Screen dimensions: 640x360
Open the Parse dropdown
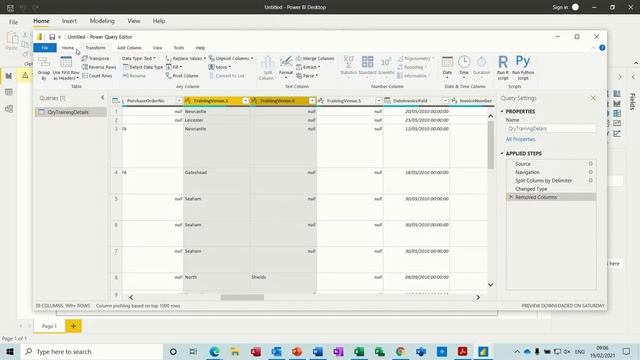(x=307, y=76)
